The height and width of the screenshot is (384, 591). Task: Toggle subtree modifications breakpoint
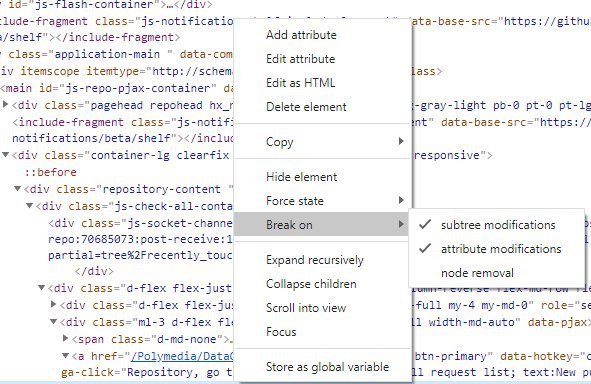coord(498,225)
